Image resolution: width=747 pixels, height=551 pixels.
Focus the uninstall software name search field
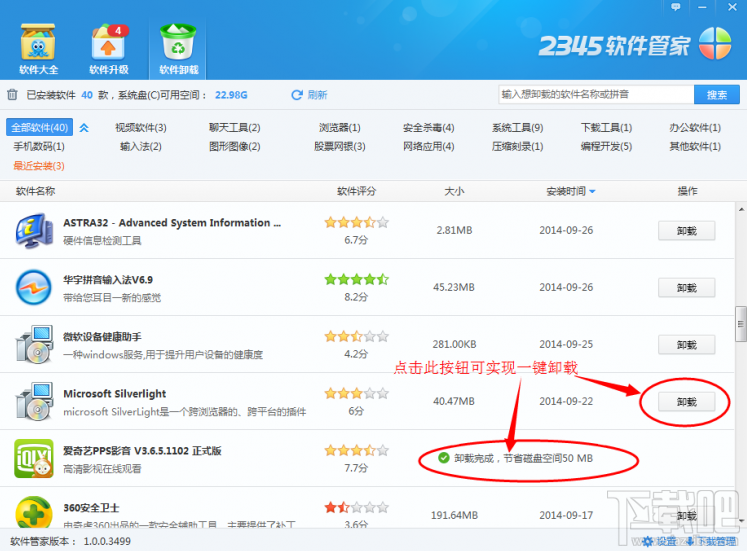[x=596, y=94]
